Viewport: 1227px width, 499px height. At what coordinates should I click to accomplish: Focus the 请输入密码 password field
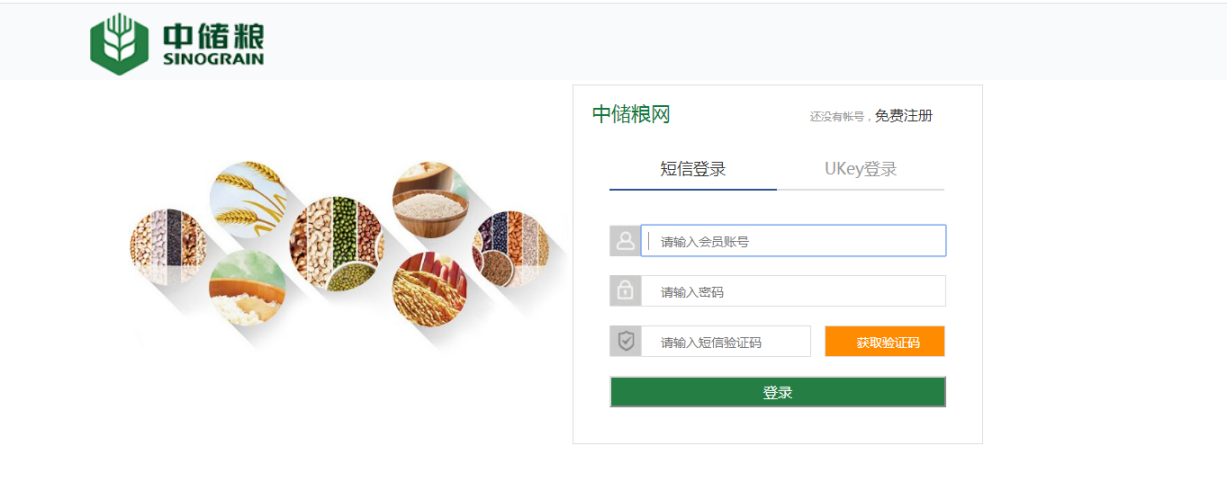point(793,291)
